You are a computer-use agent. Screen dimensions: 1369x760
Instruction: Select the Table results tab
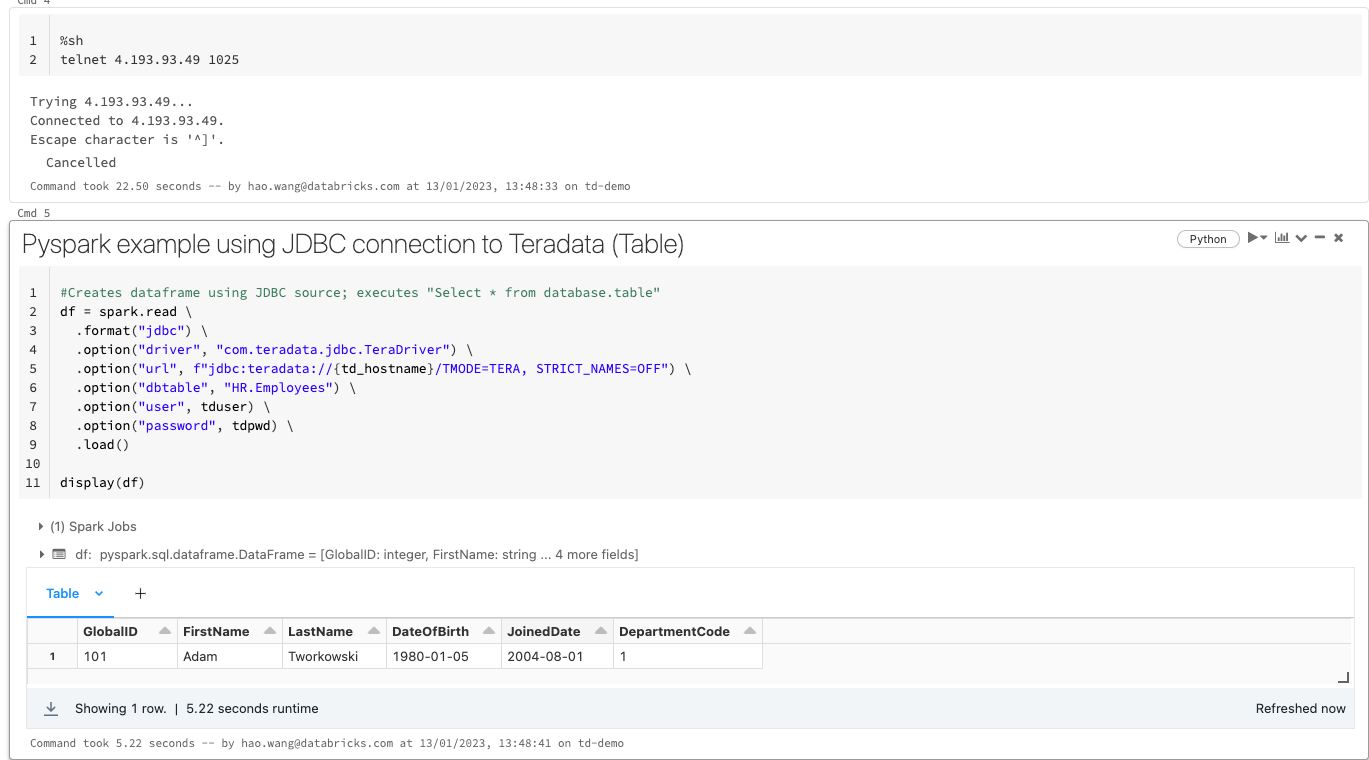click(x=63, y=594)
